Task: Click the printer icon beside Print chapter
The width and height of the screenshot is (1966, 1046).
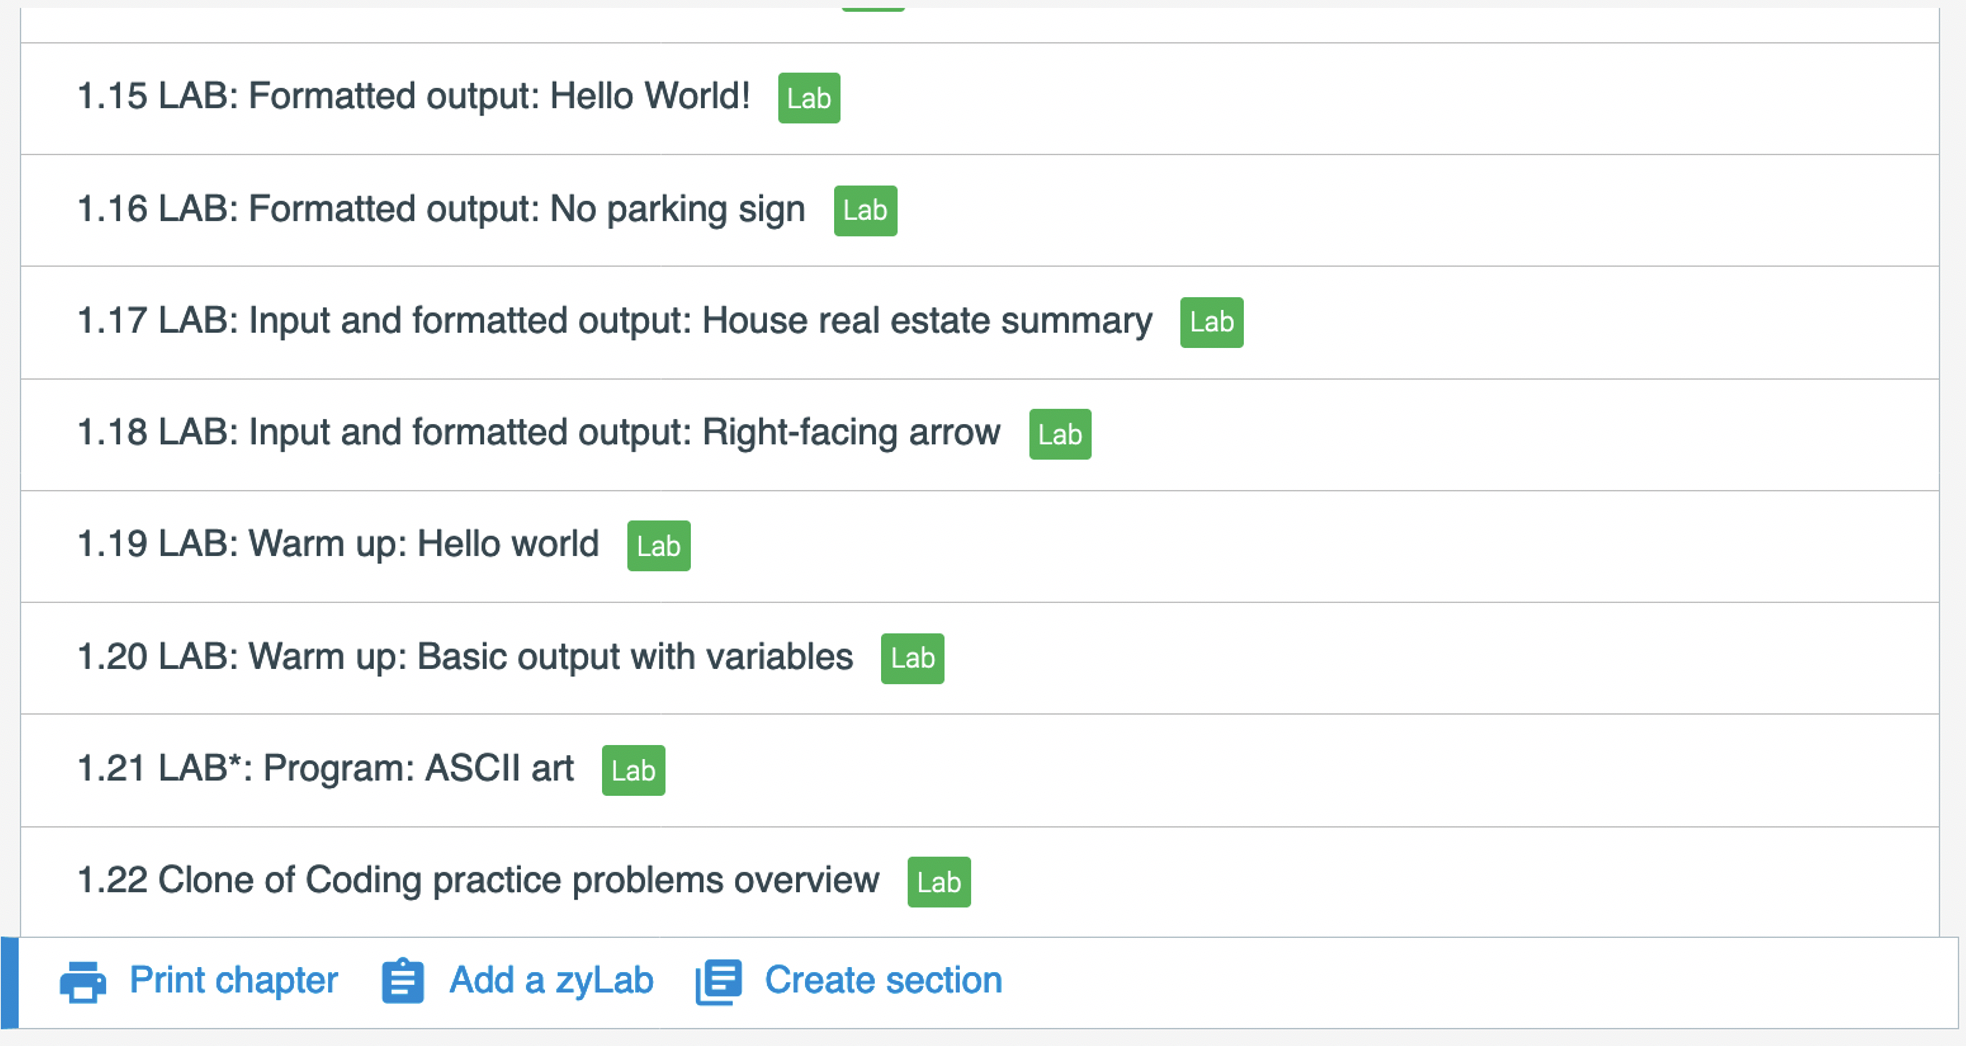Action: coord(83,981)
